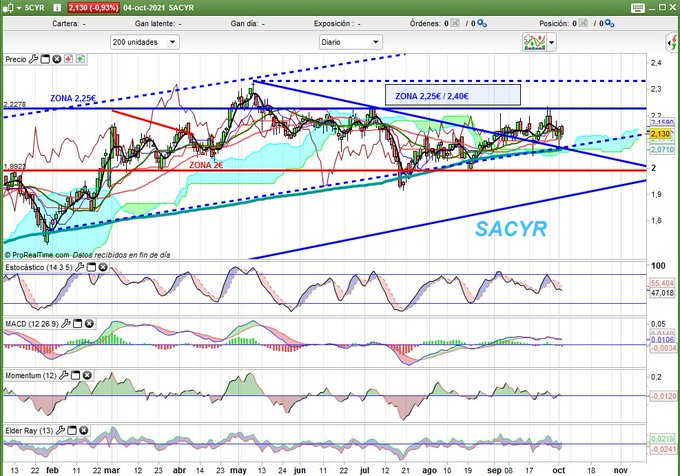Screen dimensions: 680x476
Task: Click the green arrow icon in Precio panel
Action: coord(80,59)
